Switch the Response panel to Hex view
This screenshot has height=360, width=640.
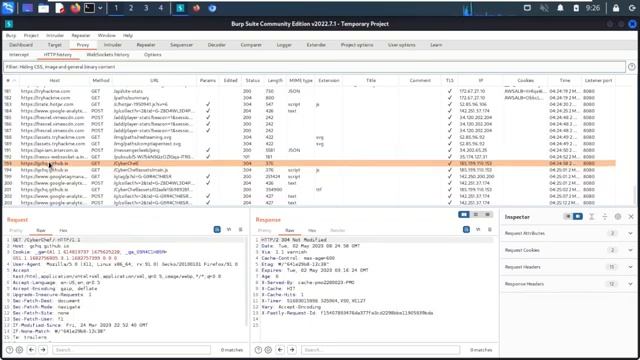pos(312,231)
